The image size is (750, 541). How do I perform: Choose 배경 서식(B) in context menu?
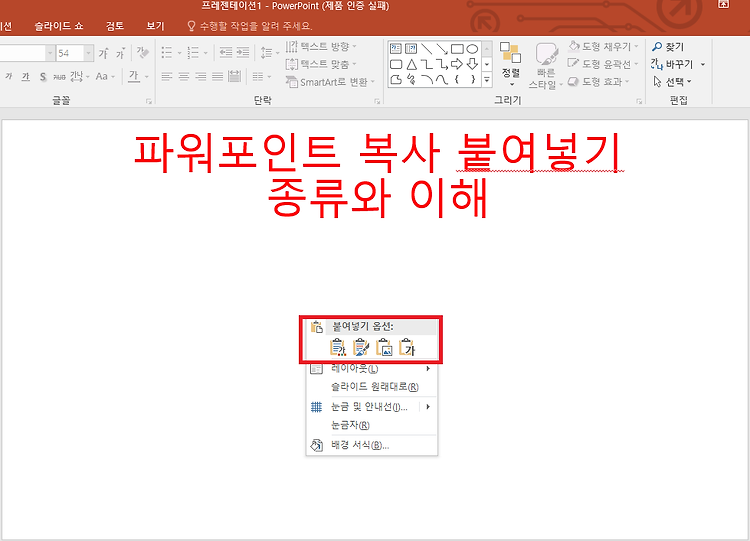tap(372, 445)
